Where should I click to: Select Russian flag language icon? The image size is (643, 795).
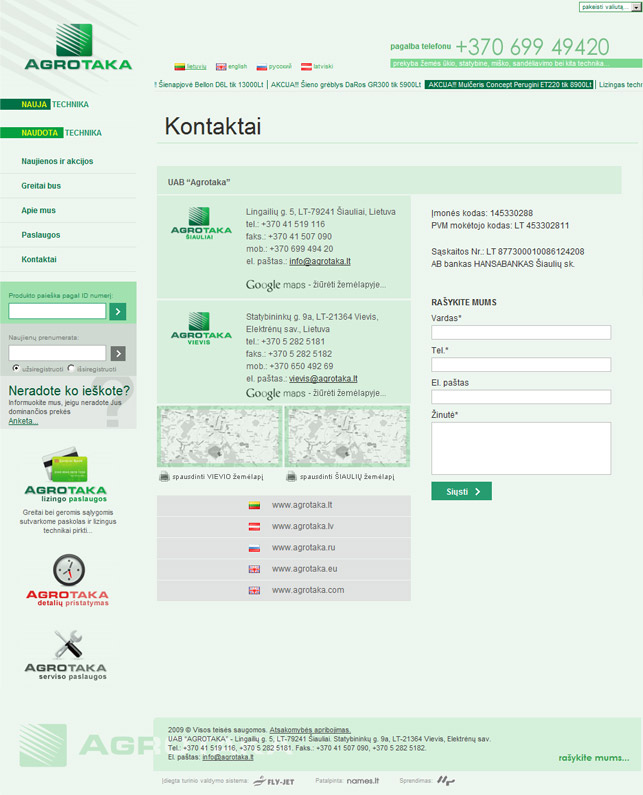(262, 66)
